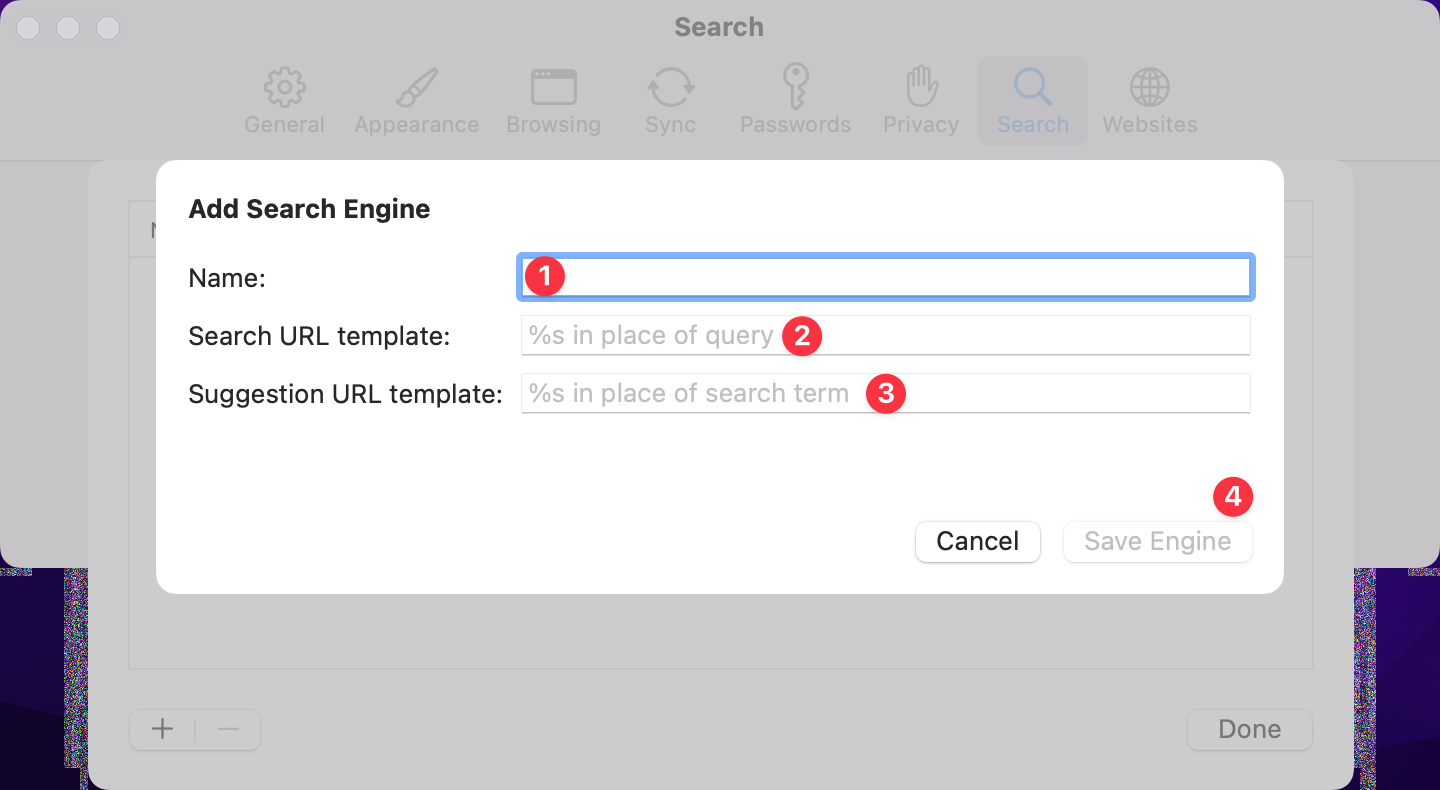The width and height of the screenshot is (1440, 790).
Task: Open the Browsing preferences pane
Action: click(553, 100)
